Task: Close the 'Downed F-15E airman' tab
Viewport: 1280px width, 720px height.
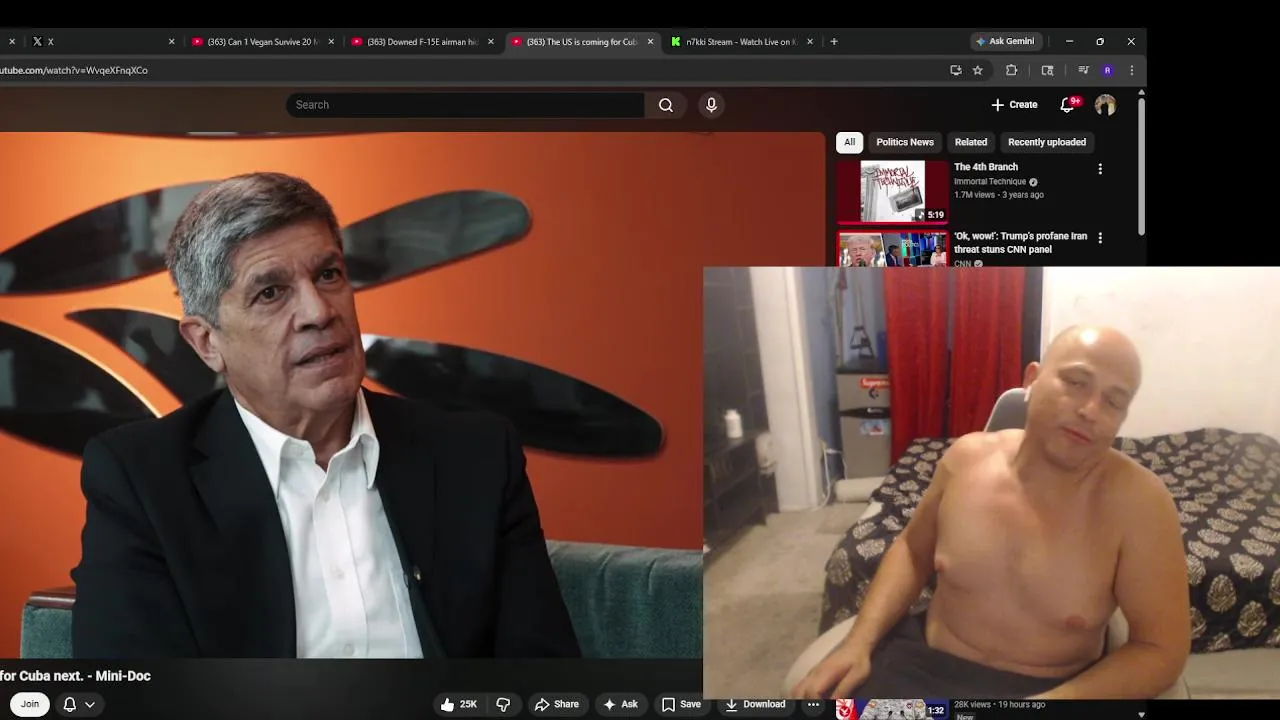Action: (491, 42)
